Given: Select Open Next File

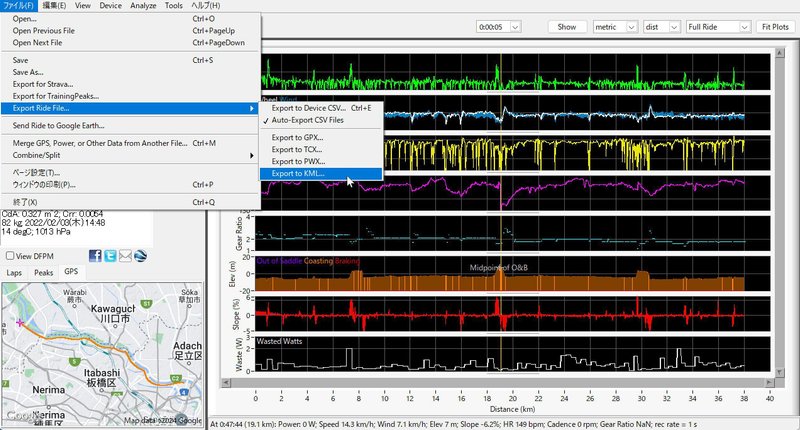Looking at the screenshot, I should click(131, 43).
